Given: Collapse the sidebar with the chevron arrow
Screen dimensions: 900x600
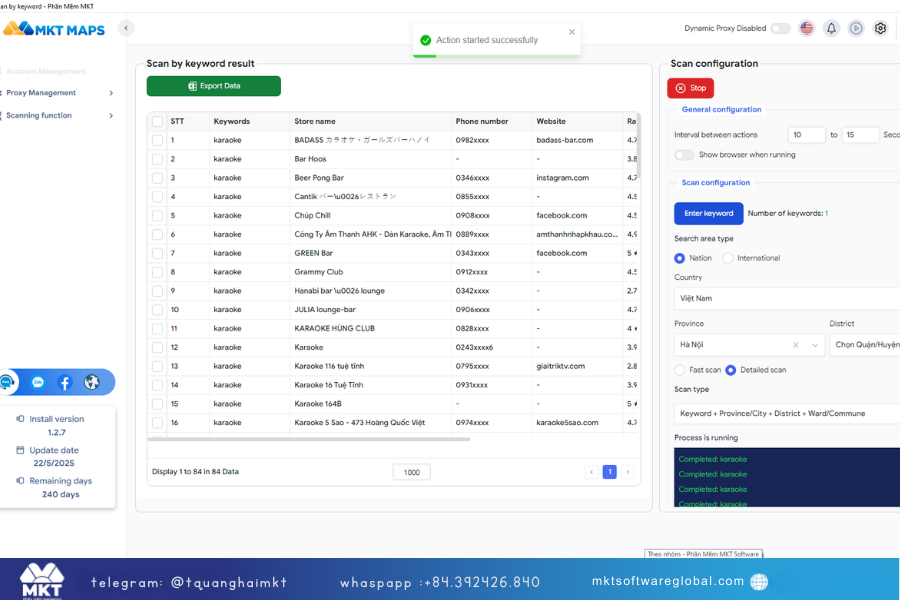Looking at the screenshot, I should [x=124, y=28].
